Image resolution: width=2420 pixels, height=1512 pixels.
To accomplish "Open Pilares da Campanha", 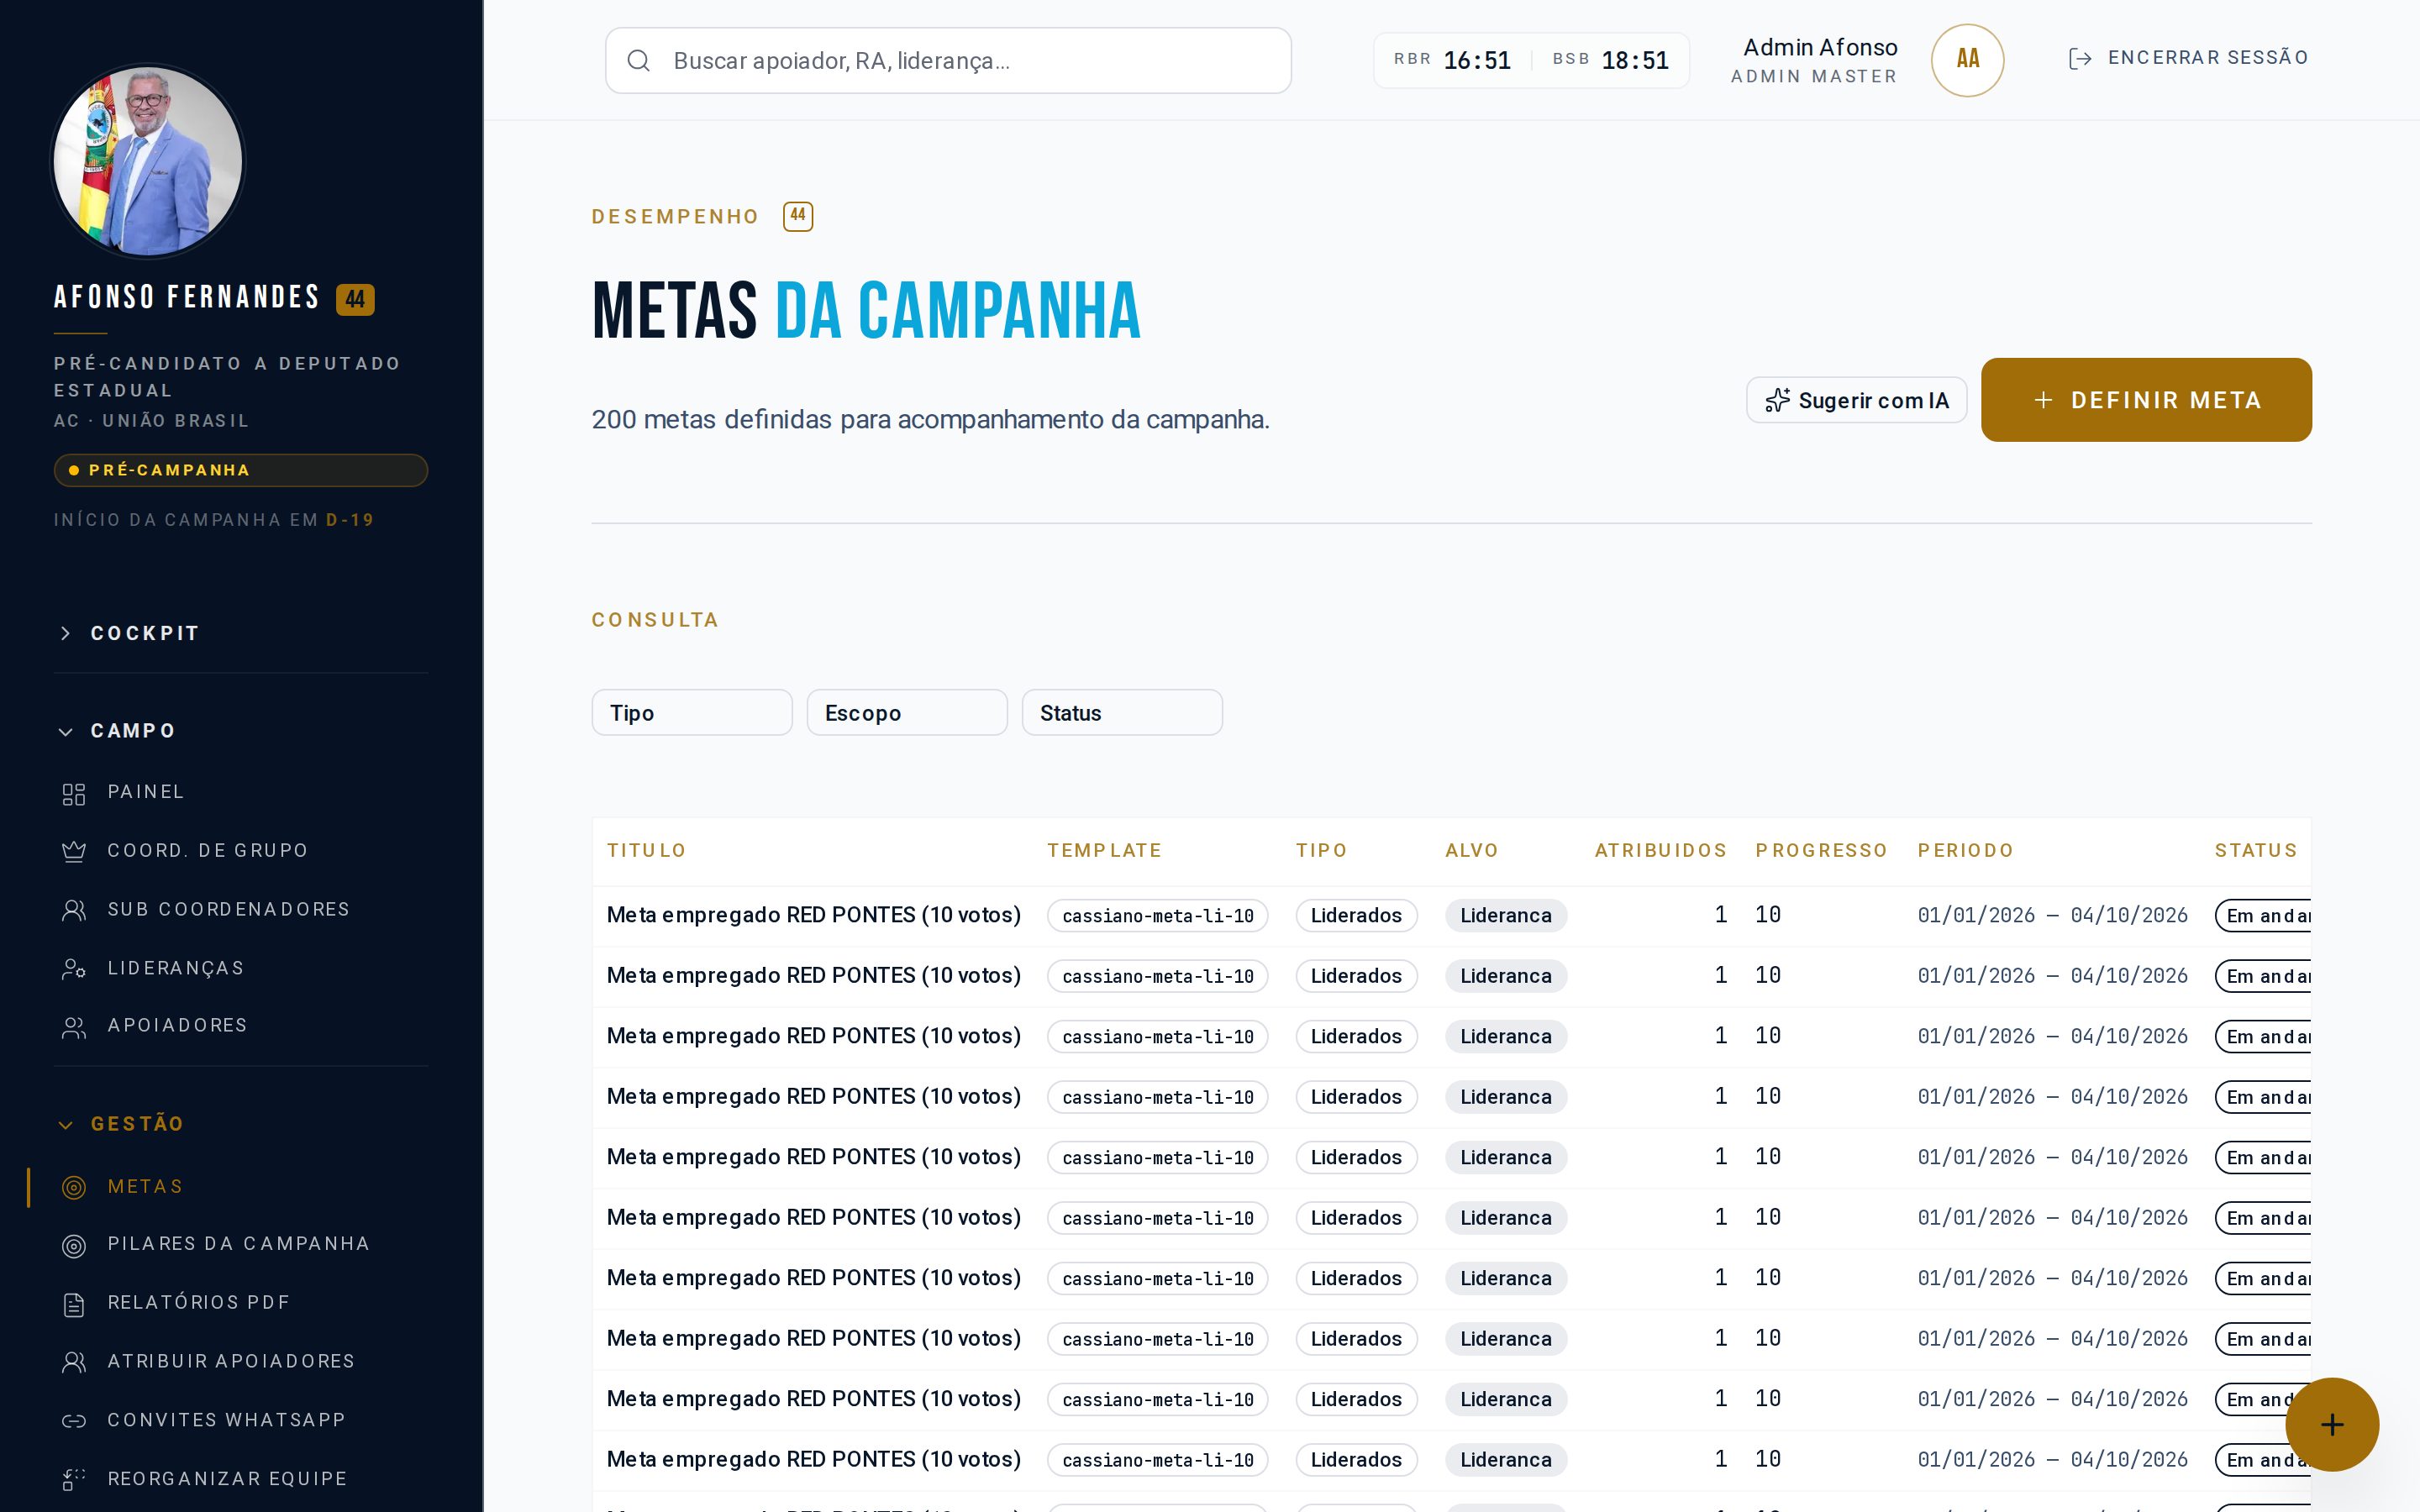I will [239, 1244].
